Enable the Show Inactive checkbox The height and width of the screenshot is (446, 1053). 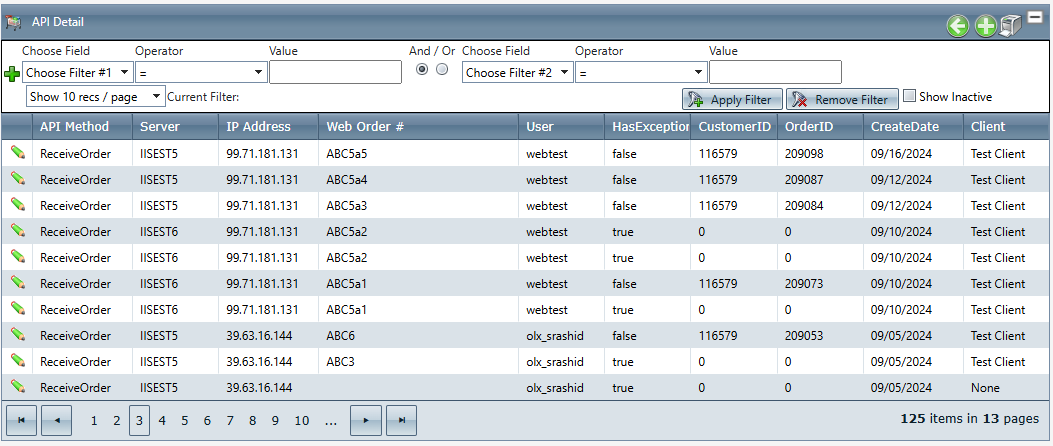[x=909, y=97]
